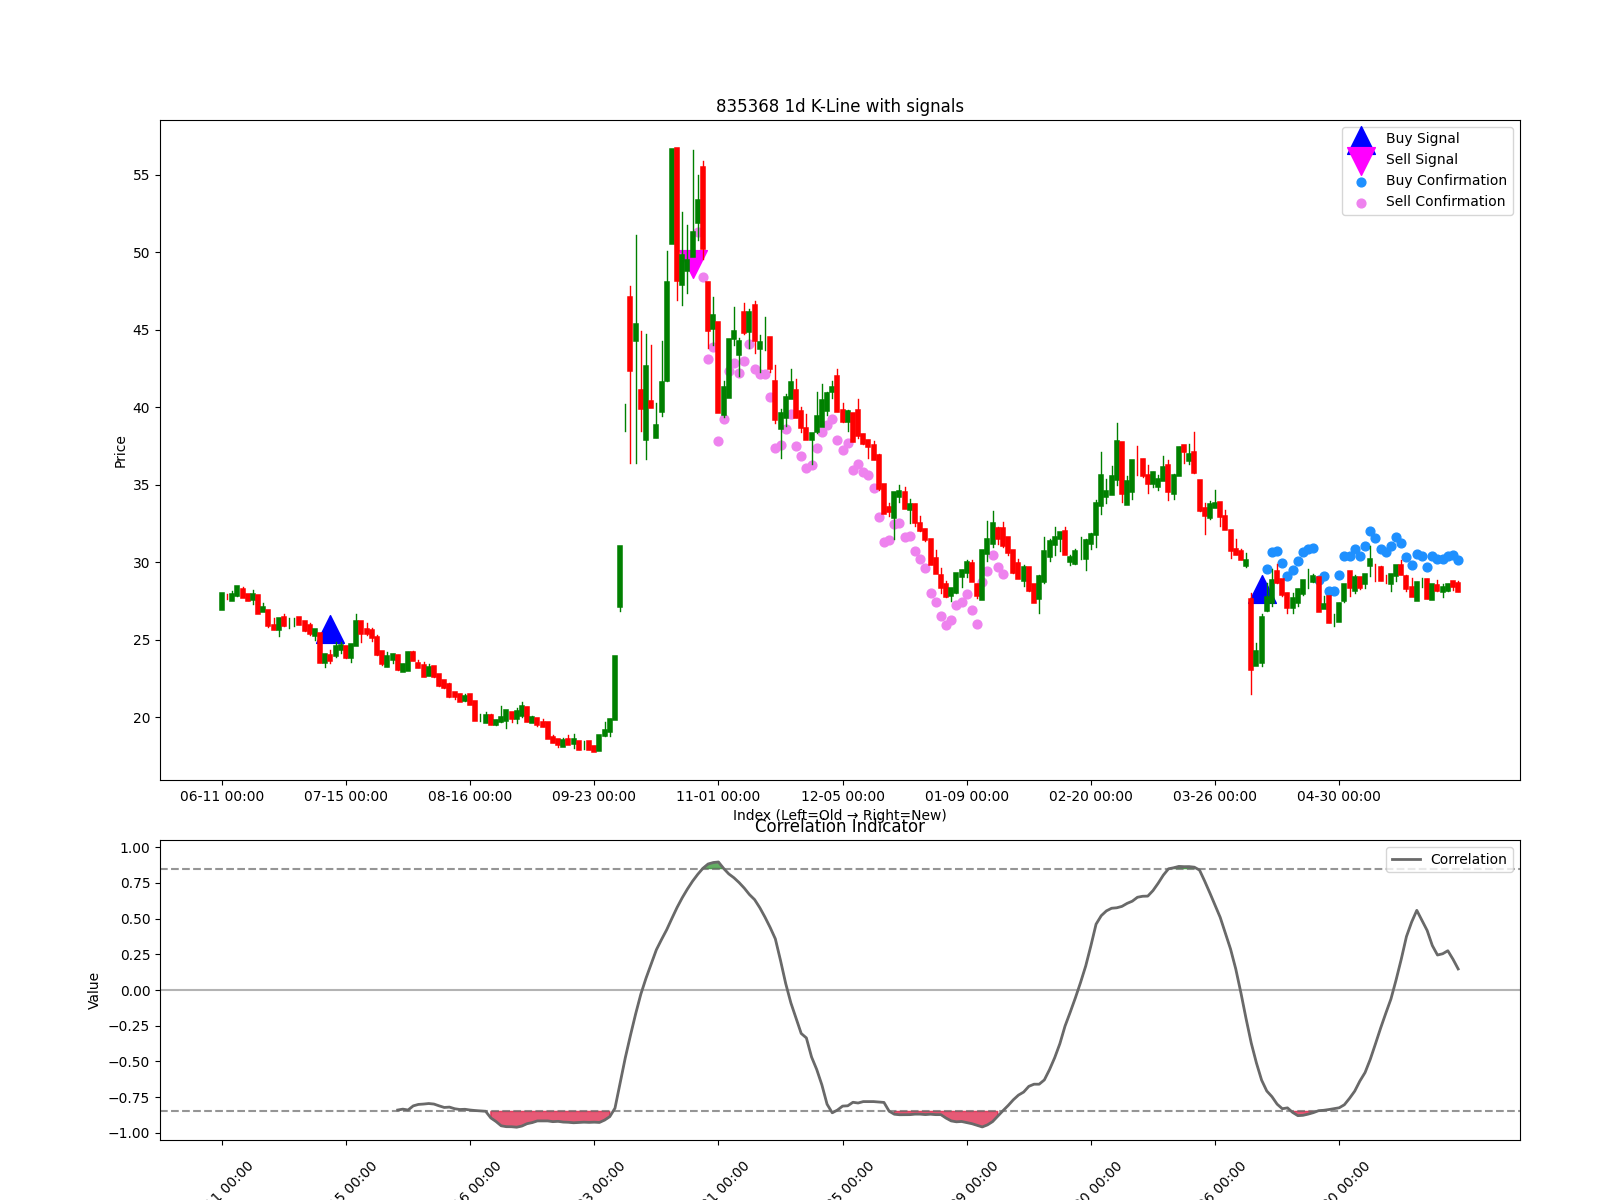This screenshot has height=1200, width=1600.
Task: Click the '12-05 00:00' tick on price chart
Action: coord(843,796)
